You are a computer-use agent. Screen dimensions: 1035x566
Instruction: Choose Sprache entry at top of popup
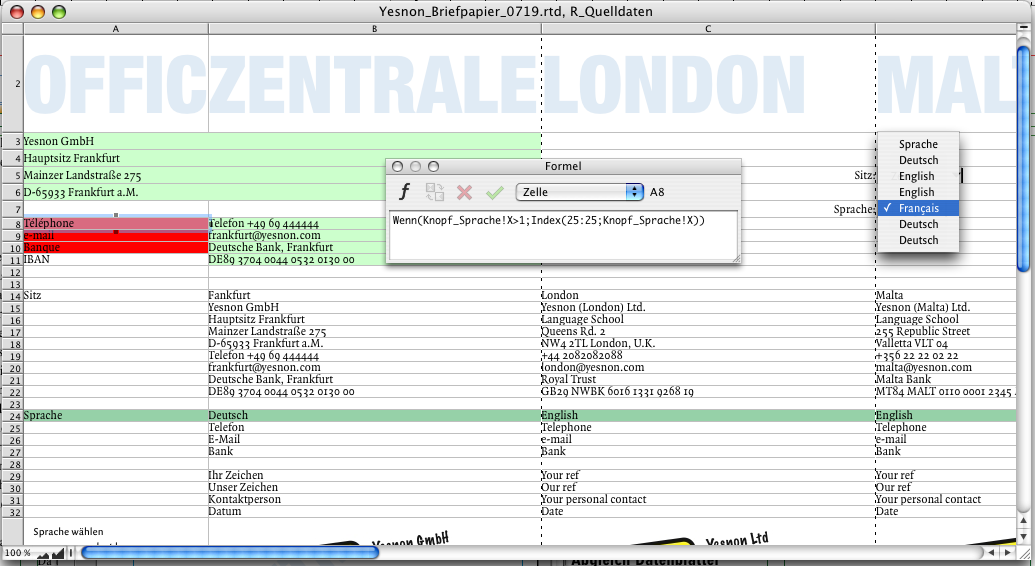click(917, 145)
